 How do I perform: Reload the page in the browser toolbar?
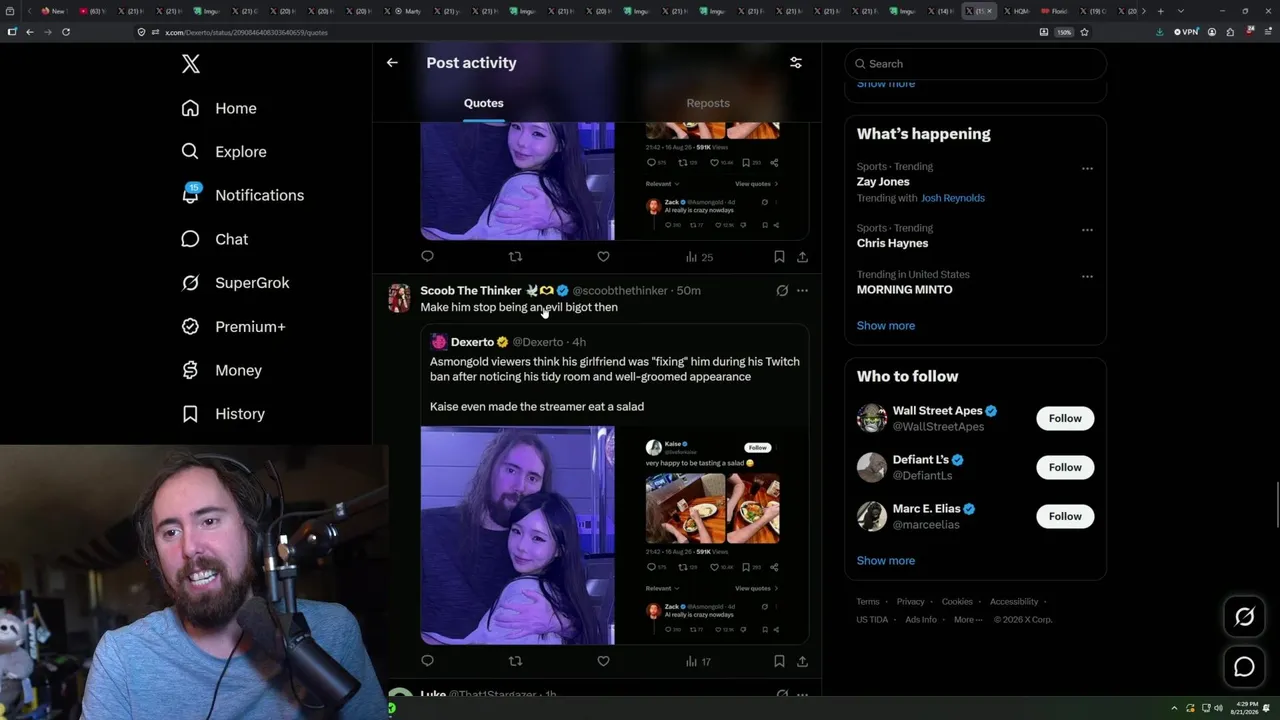coord(66,32)
